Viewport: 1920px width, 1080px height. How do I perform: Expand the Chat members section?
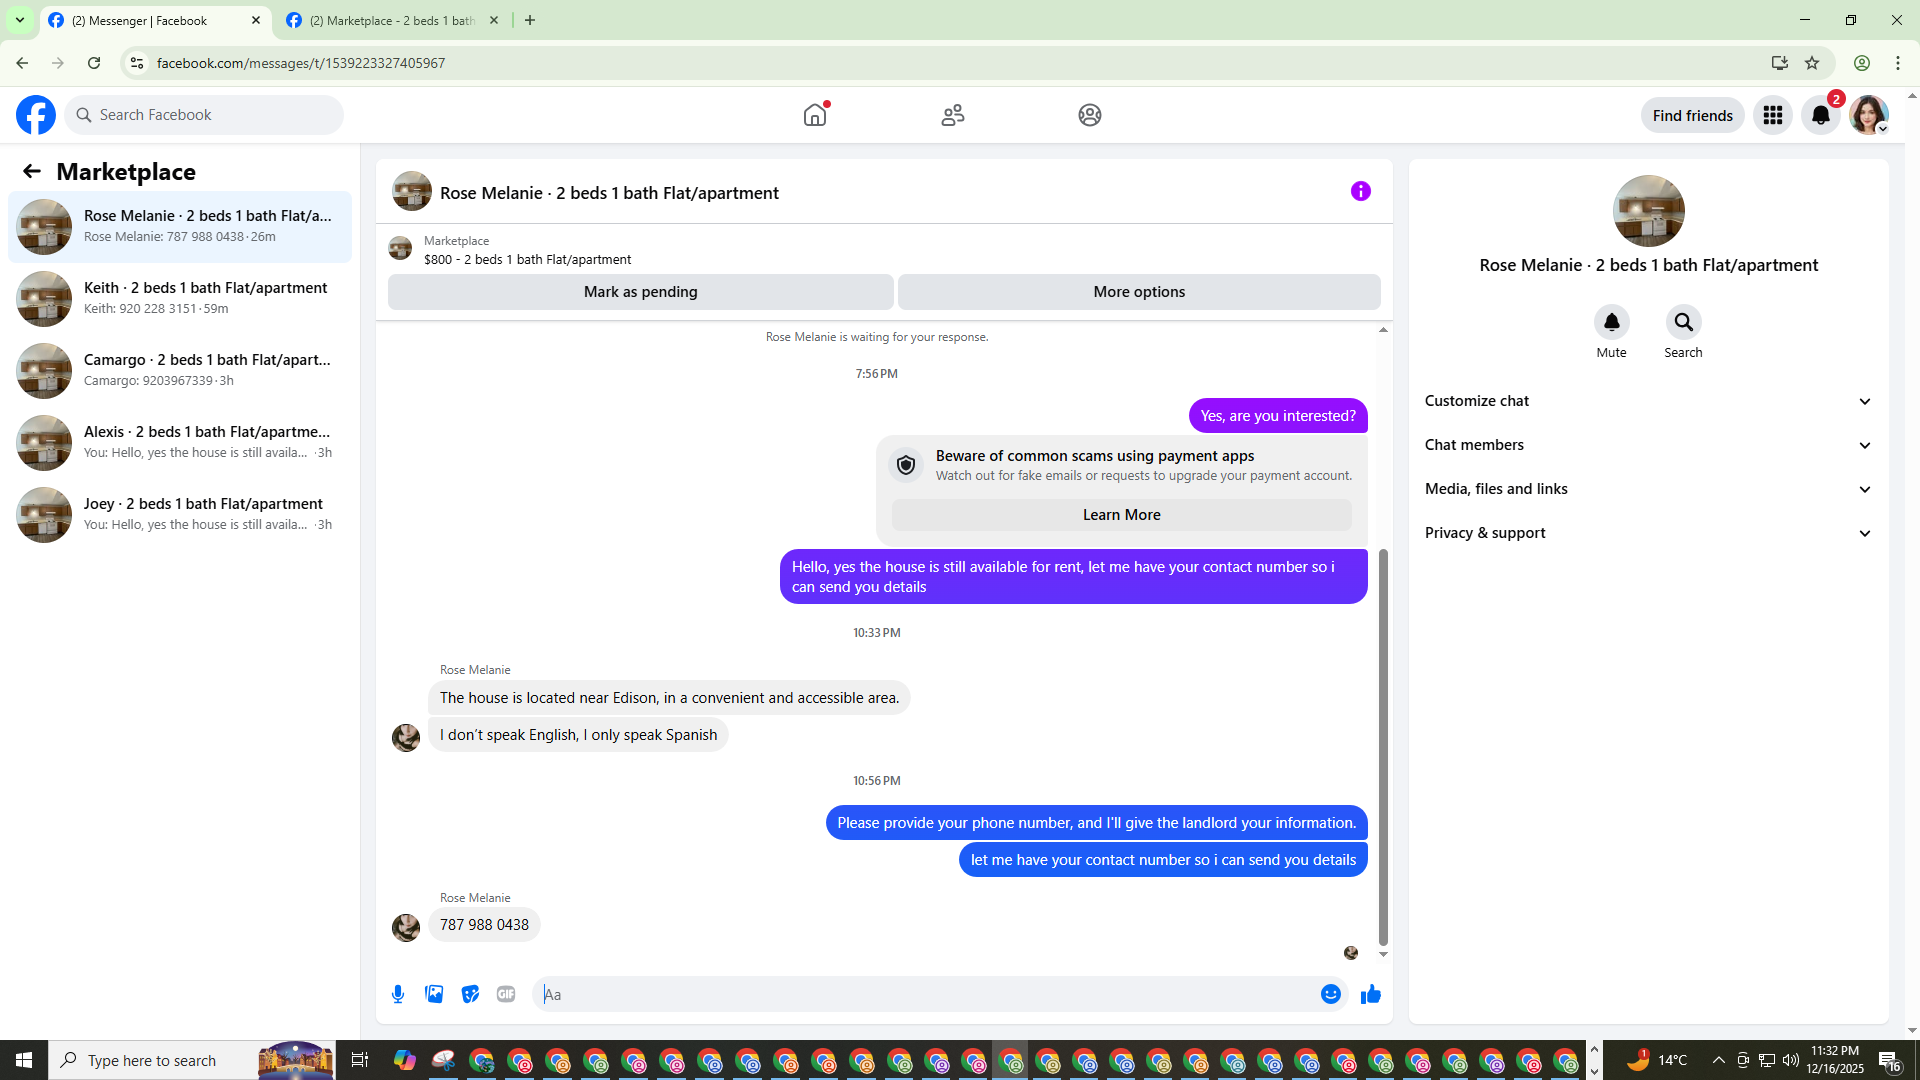click(x=1648, y=445)
